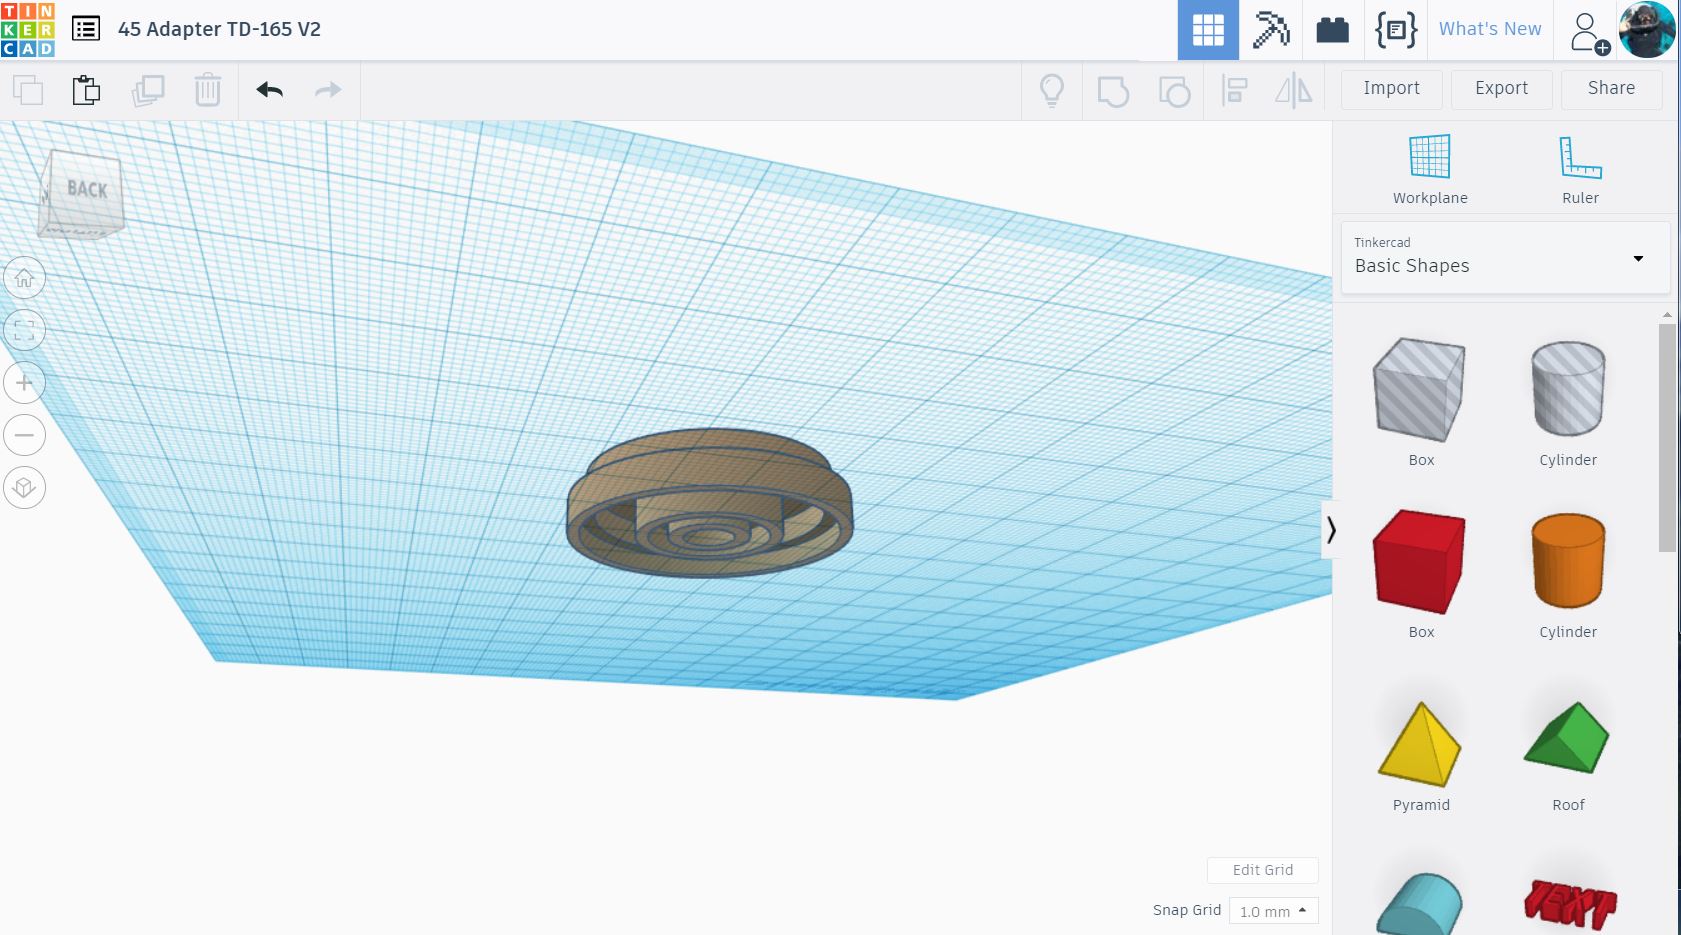Click the invite people icon

coord(1589,32)
